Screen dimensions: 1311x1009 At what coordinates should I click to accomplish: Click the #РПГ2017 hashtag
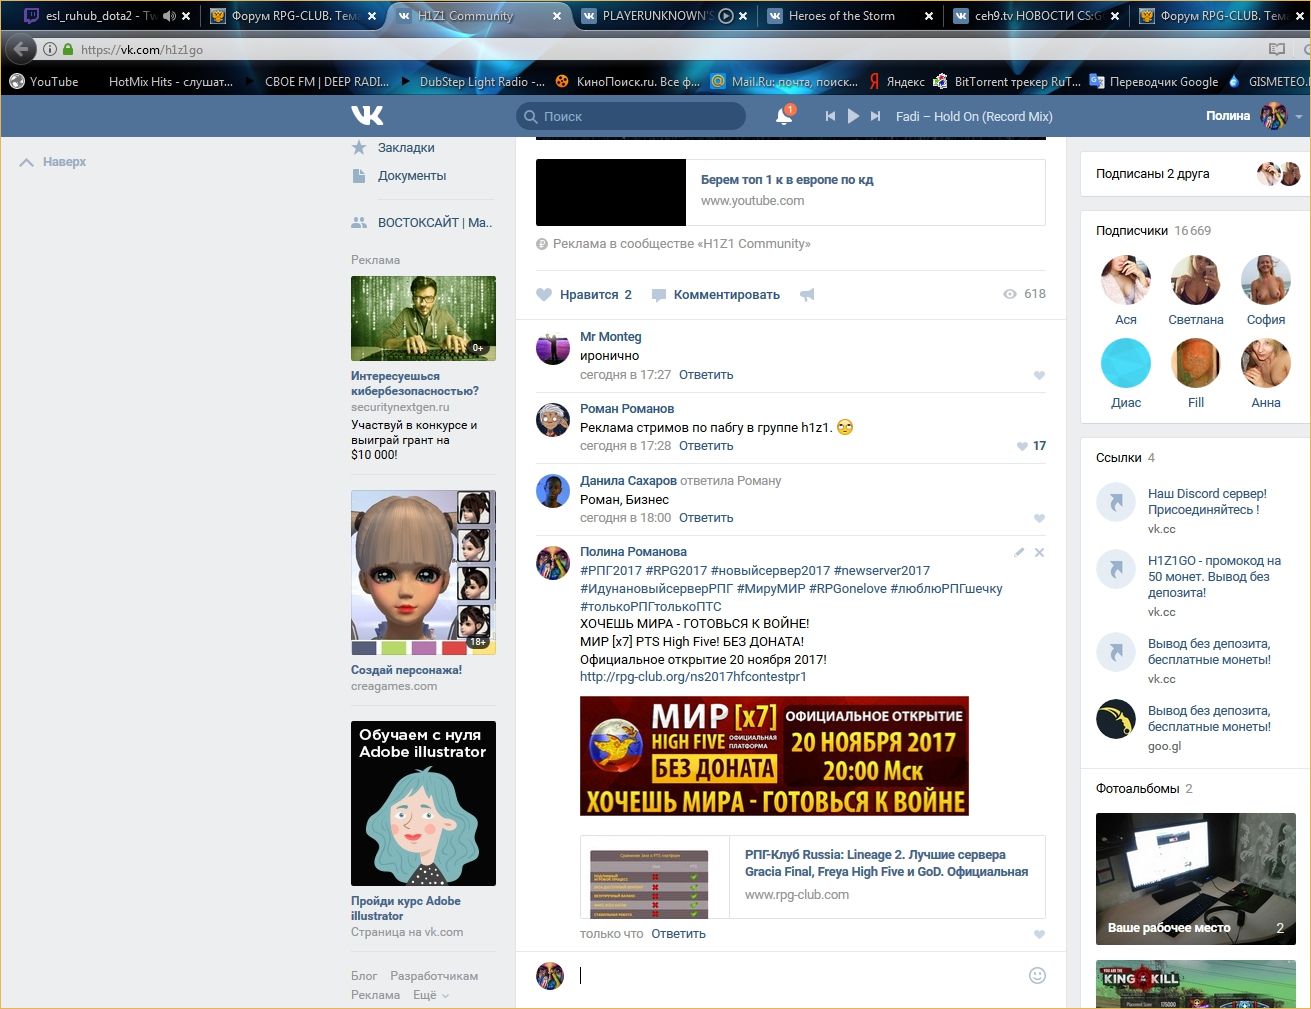coord(611,571)
